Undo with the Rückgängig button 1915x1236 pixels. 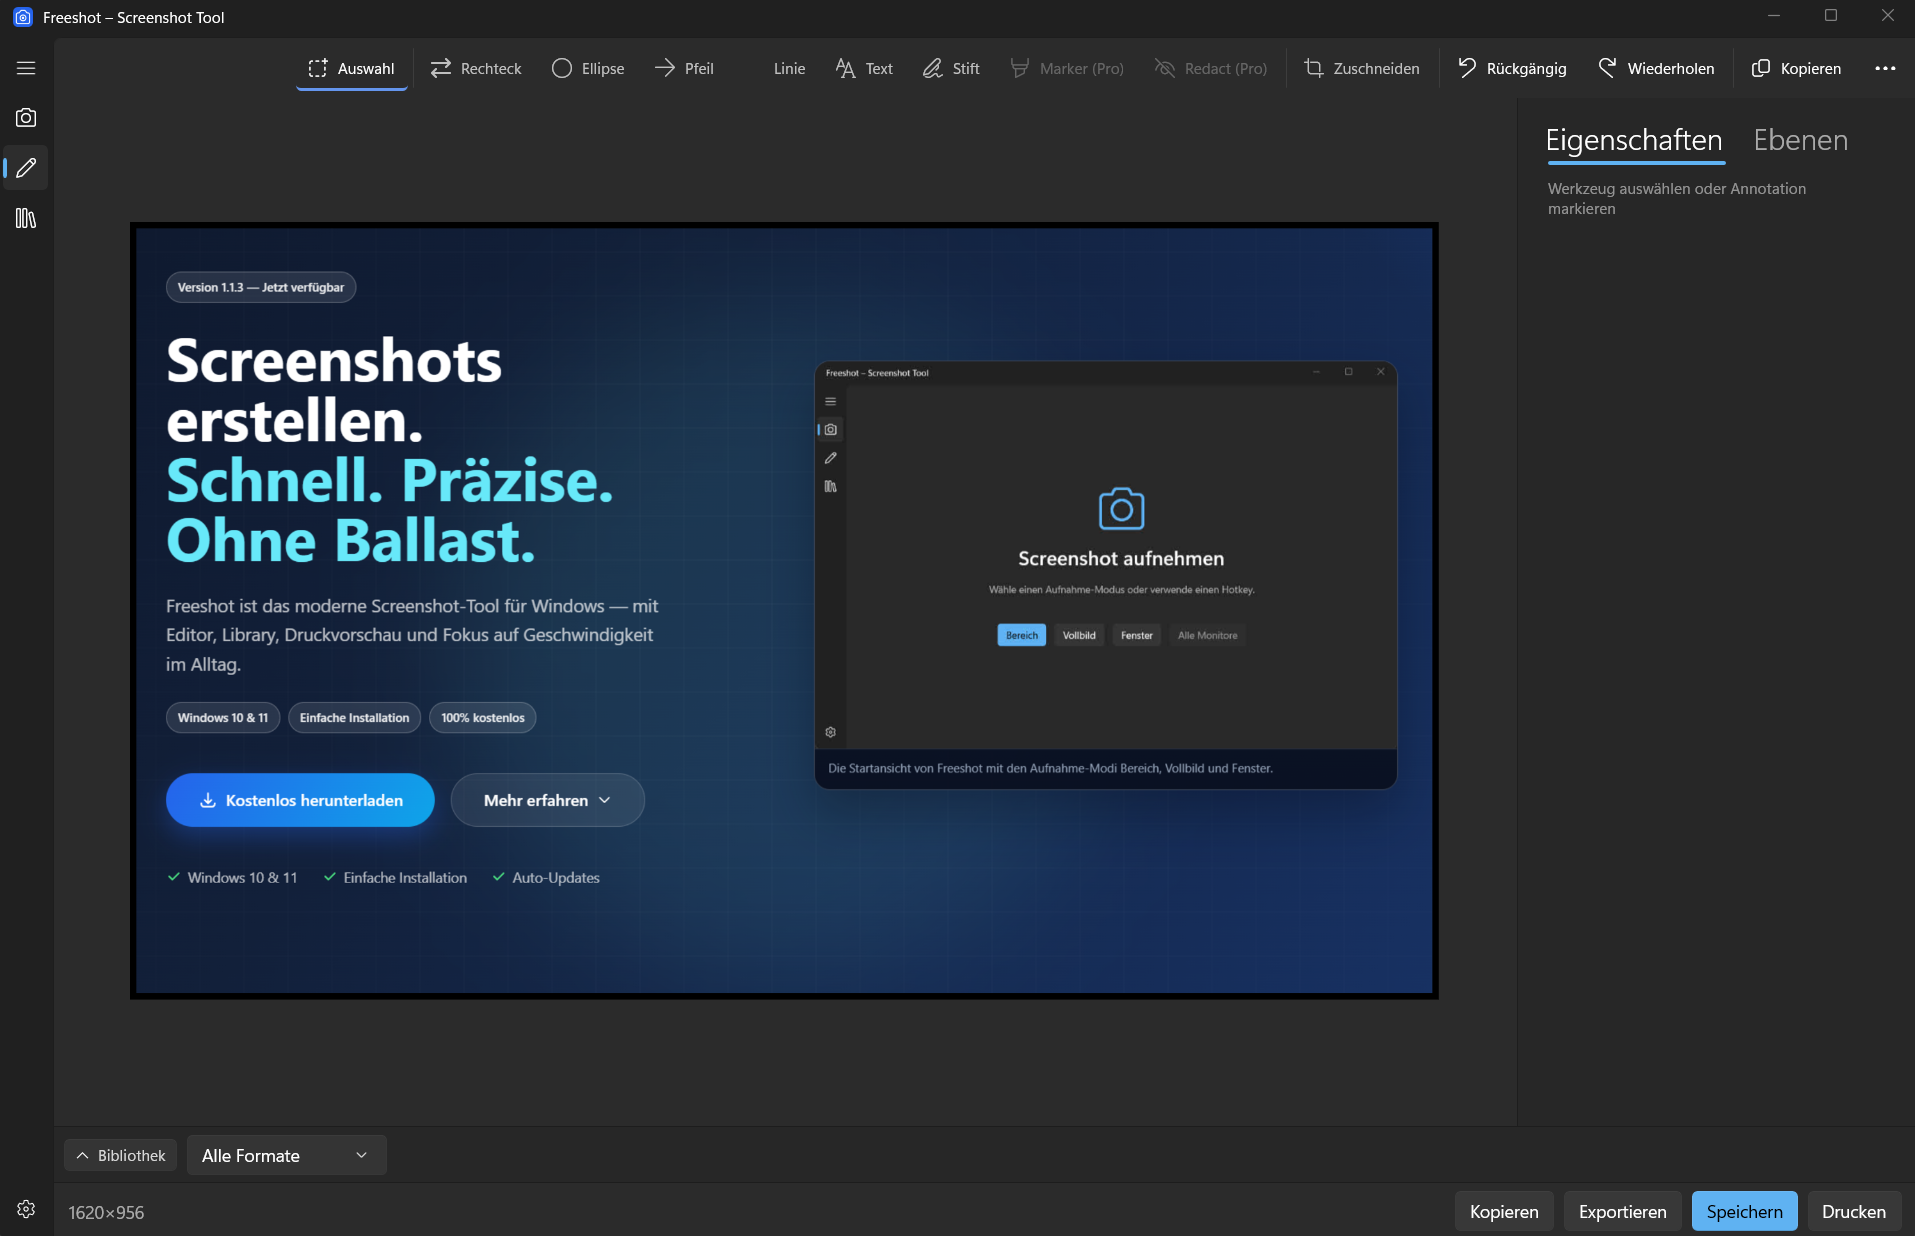pyautogui.click(x=1512, y=68)
